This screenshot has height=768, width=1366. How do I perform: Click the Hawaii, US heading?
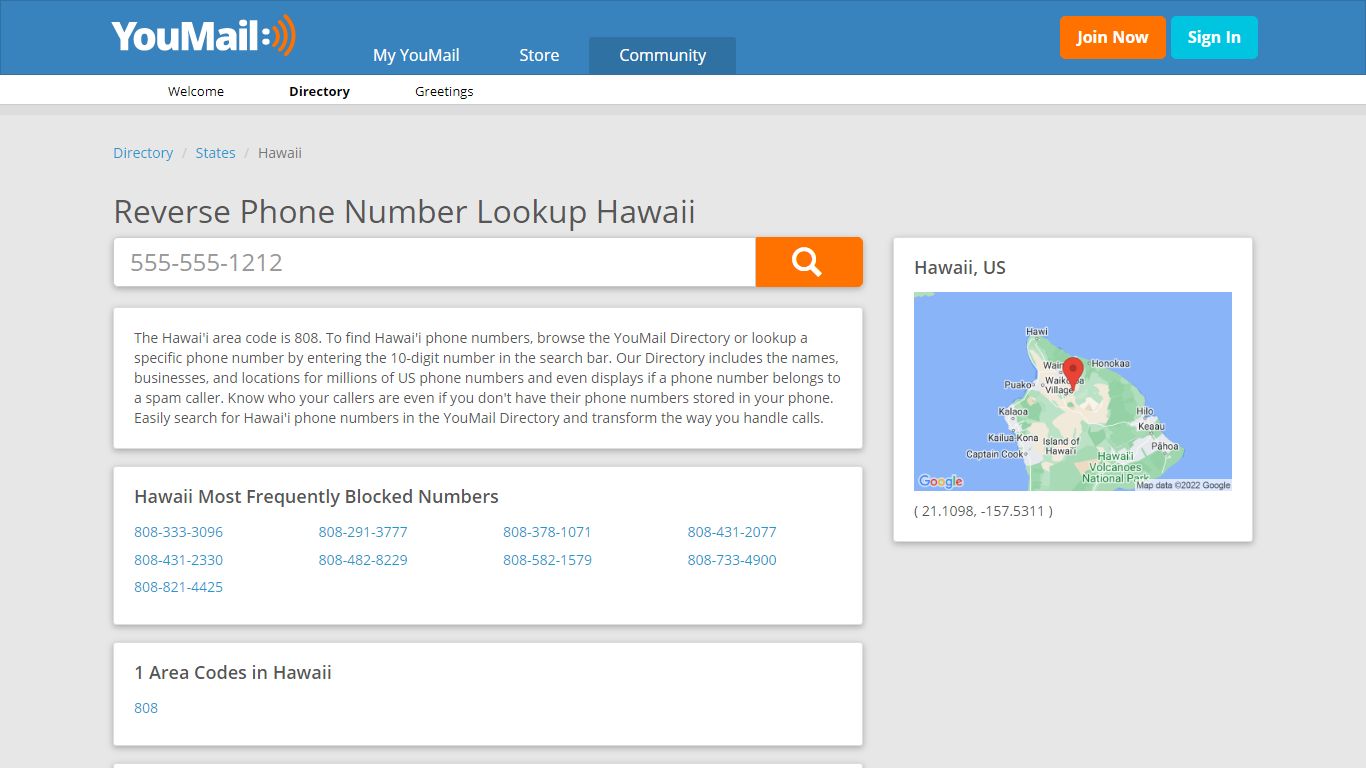960,267
